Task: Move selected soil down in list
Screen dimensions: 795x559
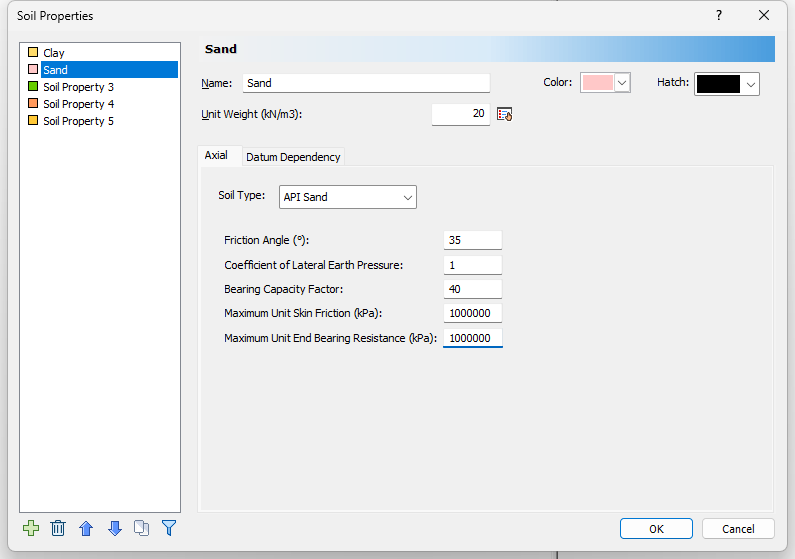Action: pyautogui.click(x=114, y=528)
